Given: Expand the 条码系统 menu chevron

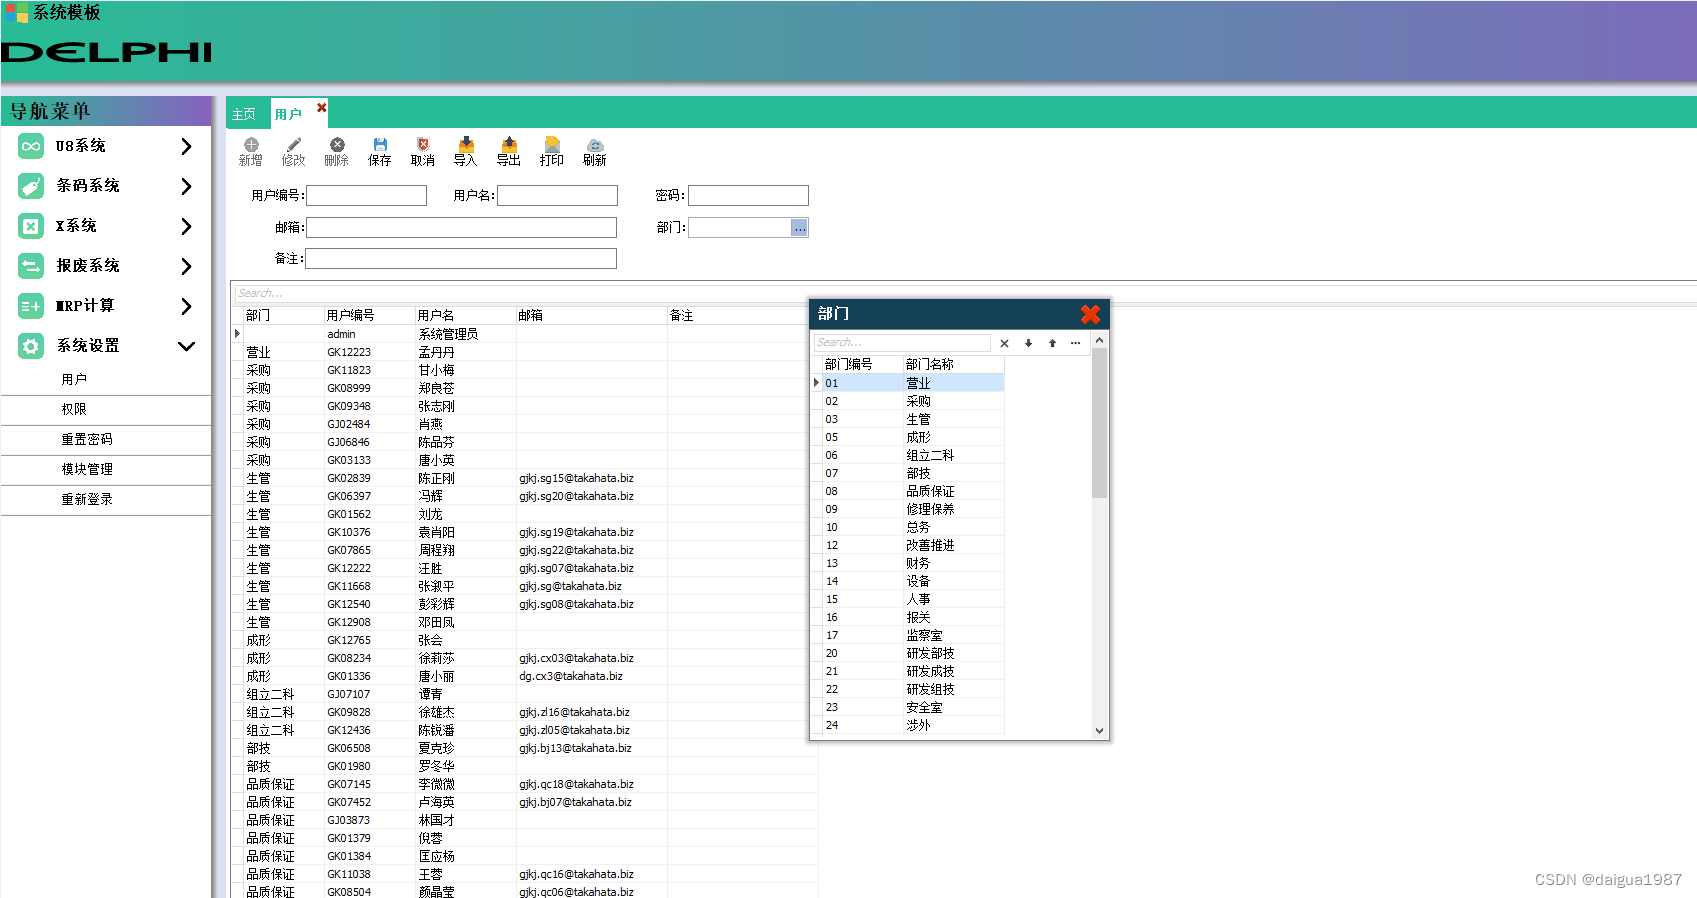Looking at the screenshot, I should point(186,186).
